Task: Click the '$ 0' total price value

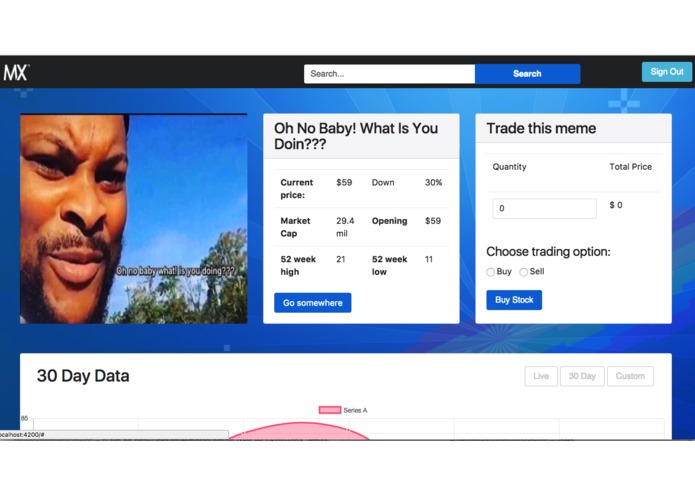Action: click(x=616, y=205)
